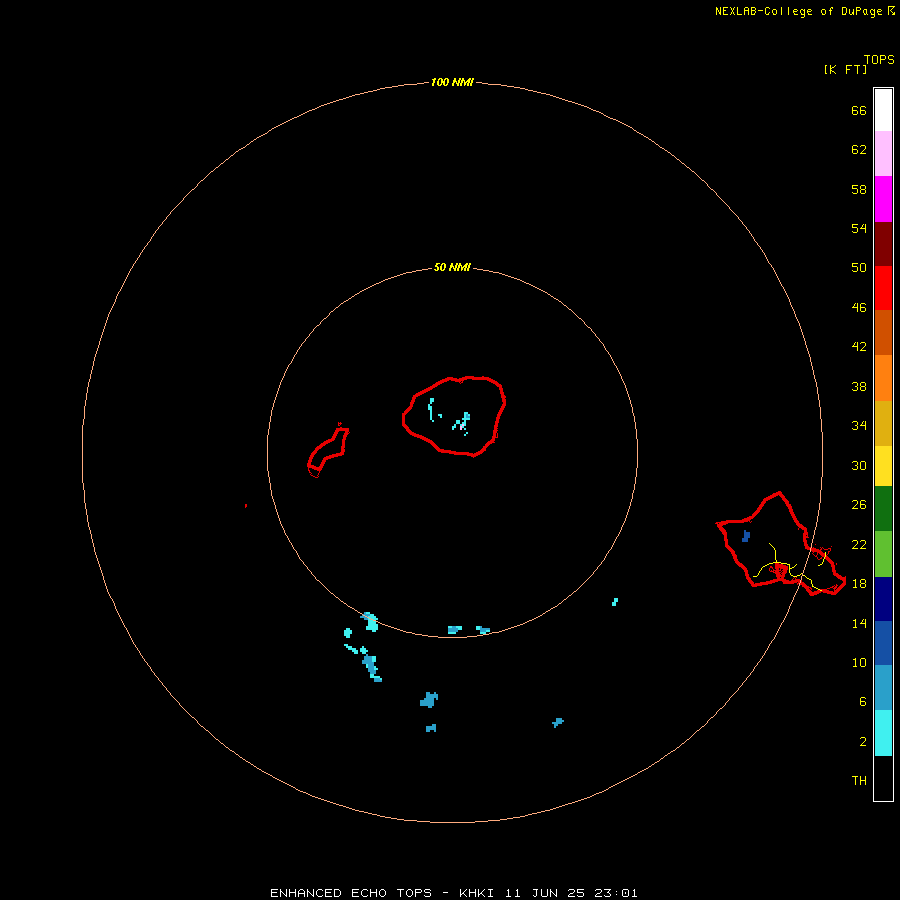
Task: Pick the dark orange legend swatch
Action: (883, 332)
